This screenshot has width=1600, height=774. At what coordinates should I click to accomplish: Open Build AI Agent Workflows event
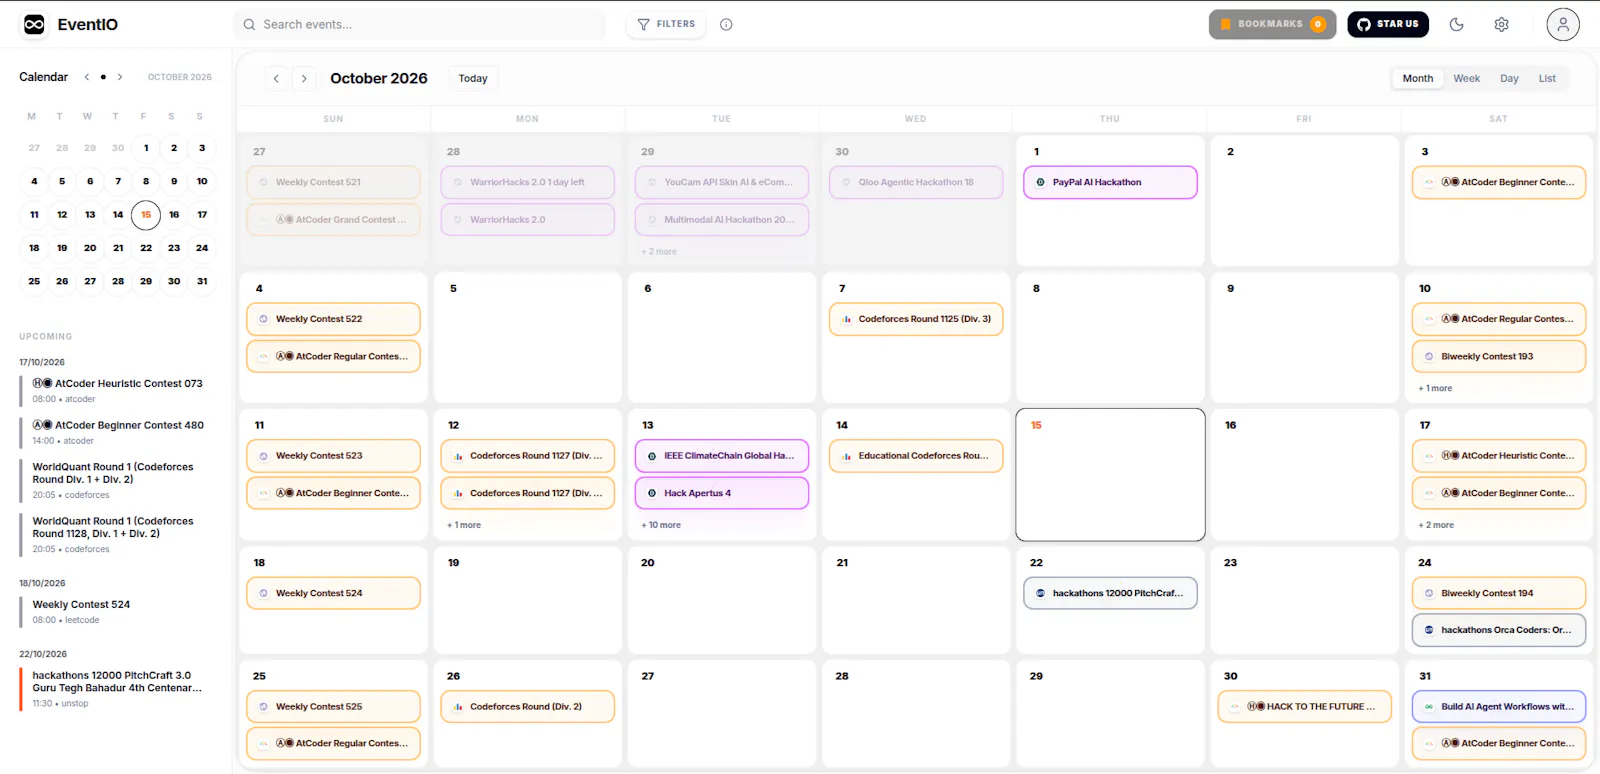(1499, 706)
